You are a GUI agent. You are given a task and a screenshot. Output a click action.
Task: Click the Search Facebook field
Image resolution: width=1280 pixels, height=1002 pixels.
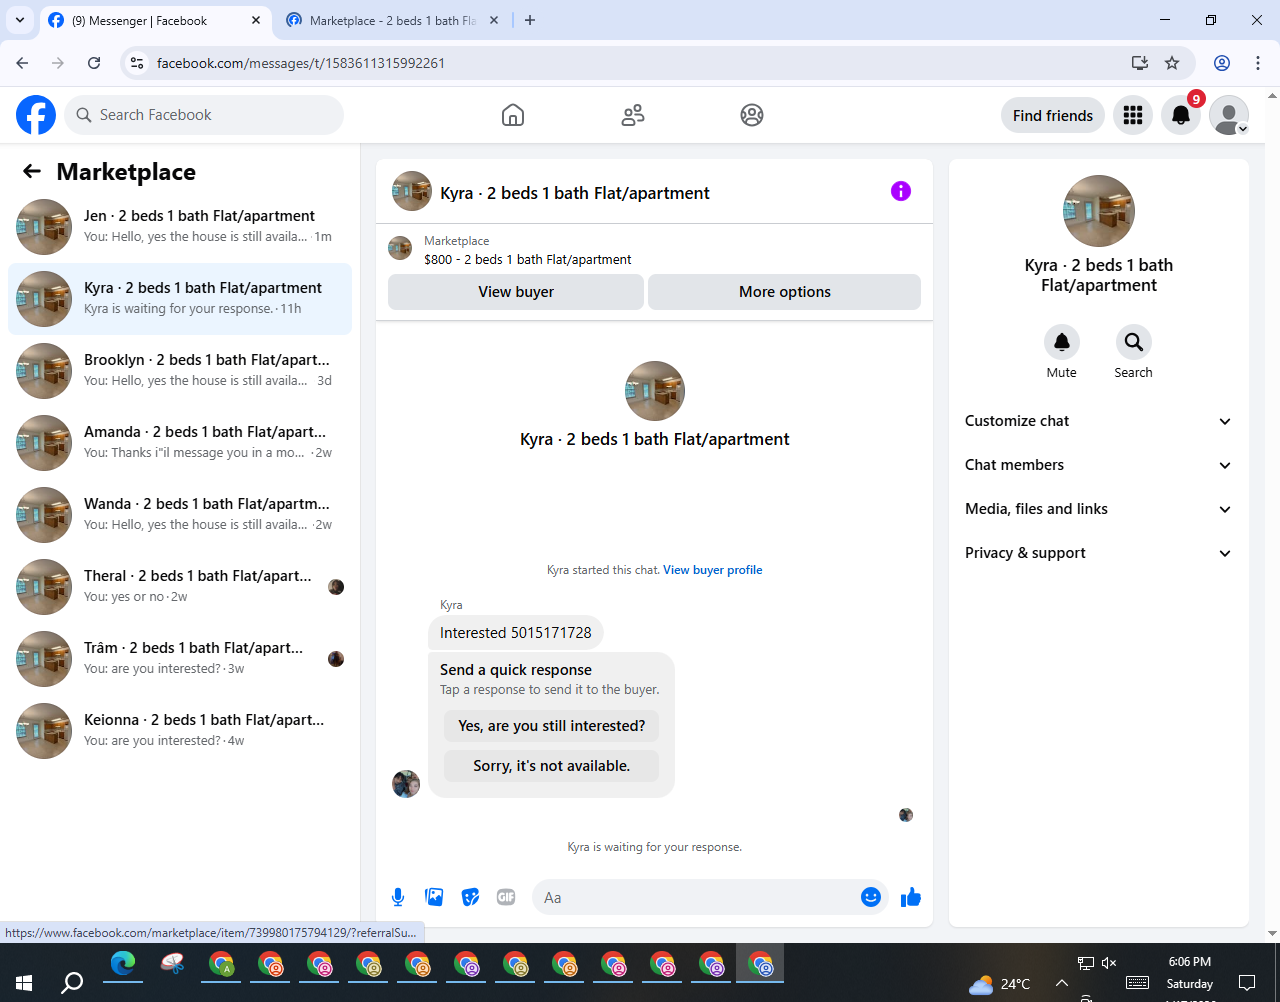204,115
